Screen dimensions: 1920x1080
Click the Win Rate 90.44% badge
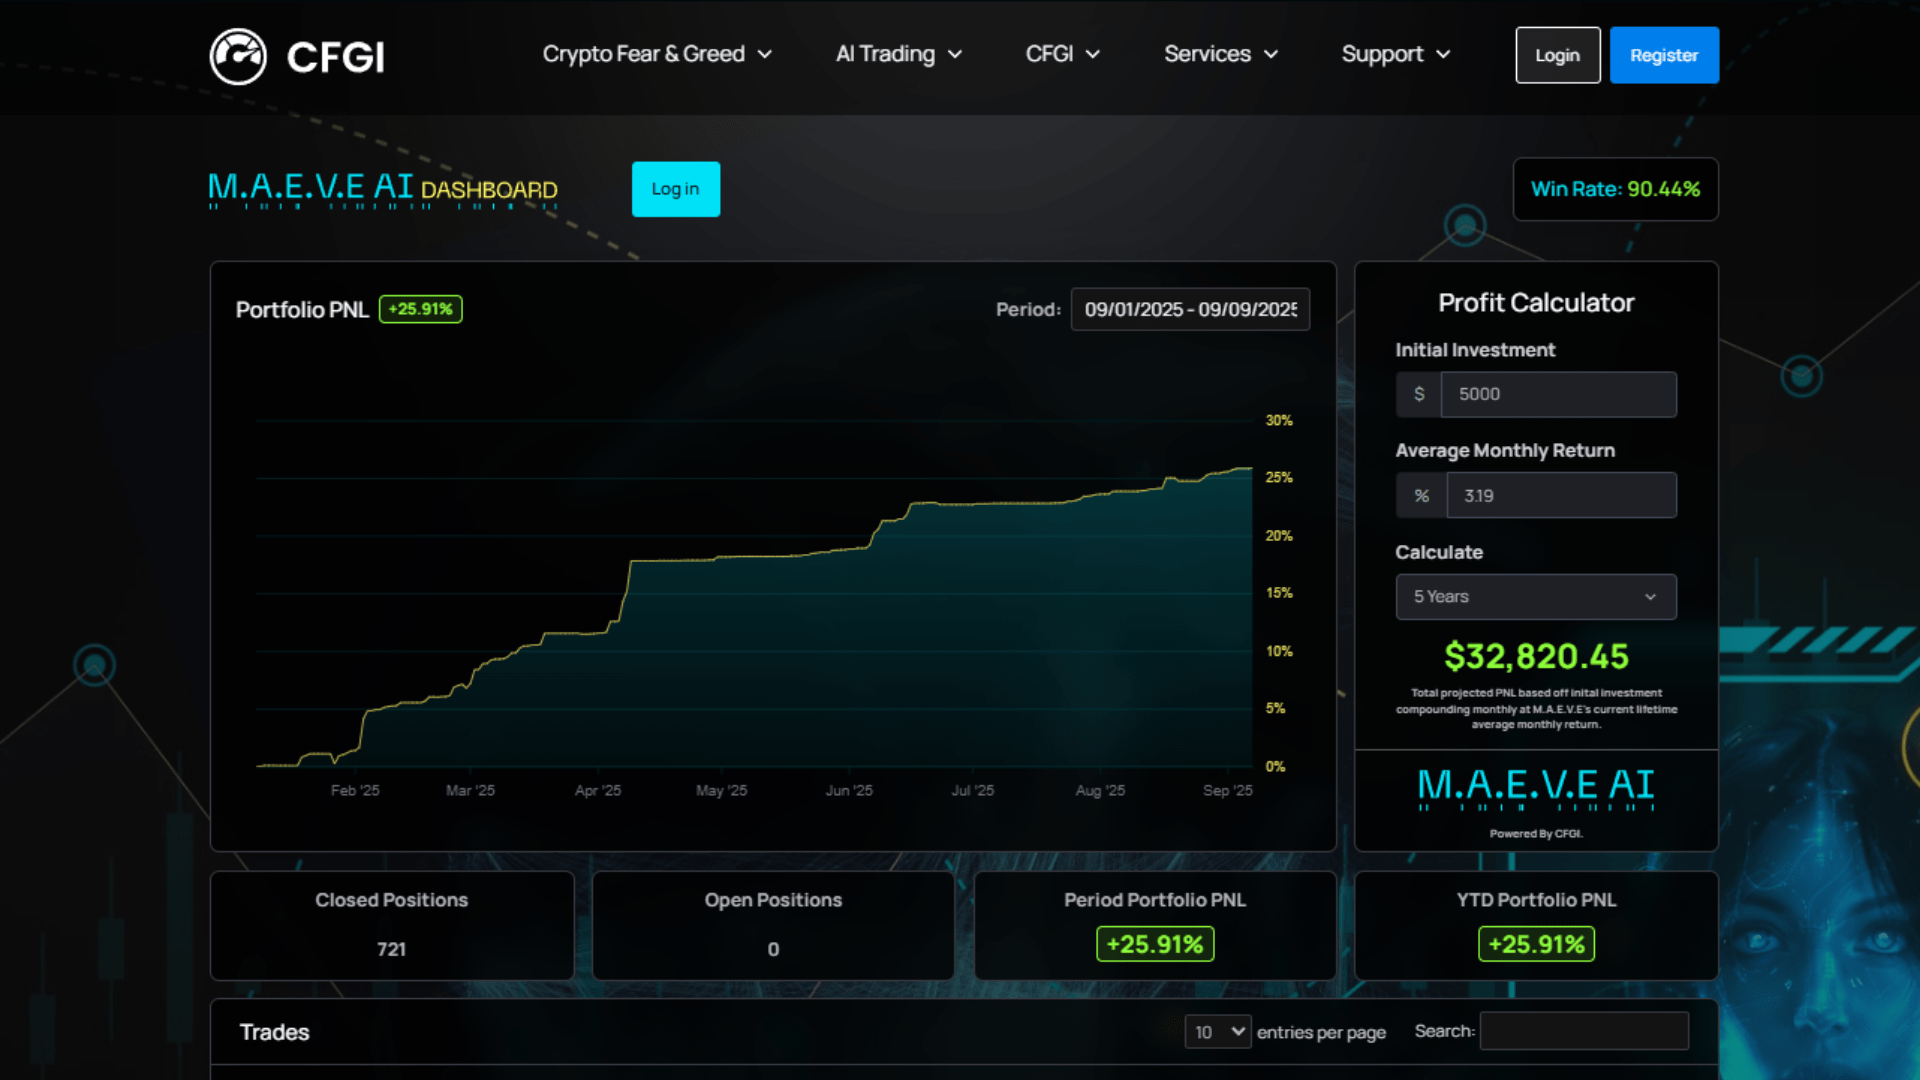click(x=1615, y=189)
